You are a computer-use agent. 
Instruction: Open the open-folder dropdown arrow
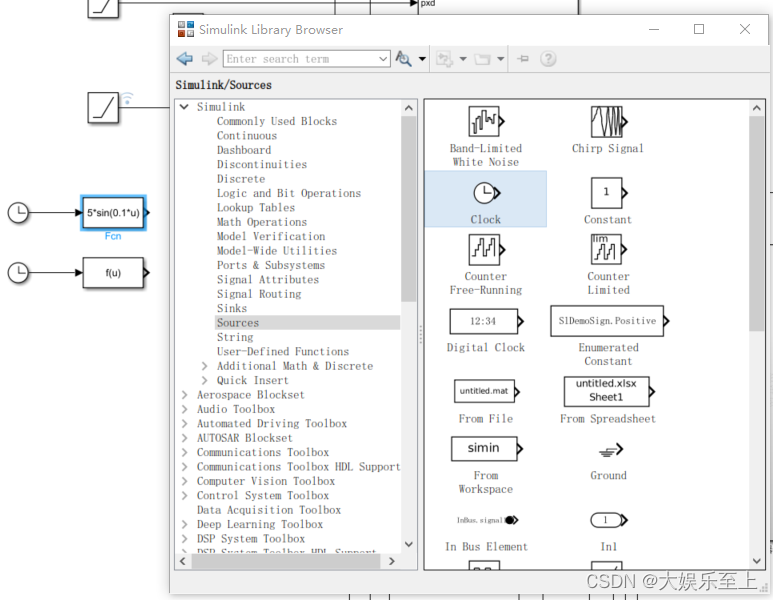[x=500, y=59]
